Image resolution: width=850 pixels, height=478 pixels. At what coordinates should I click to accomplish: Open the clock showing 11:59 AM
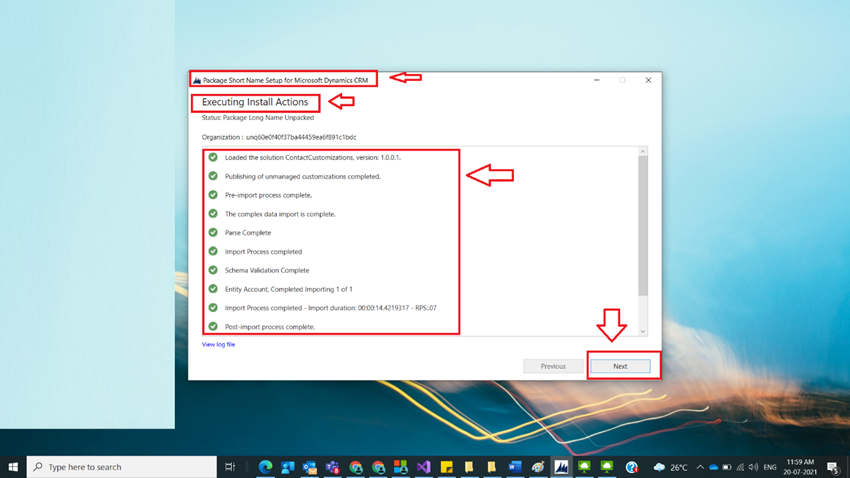coord(800,467)
